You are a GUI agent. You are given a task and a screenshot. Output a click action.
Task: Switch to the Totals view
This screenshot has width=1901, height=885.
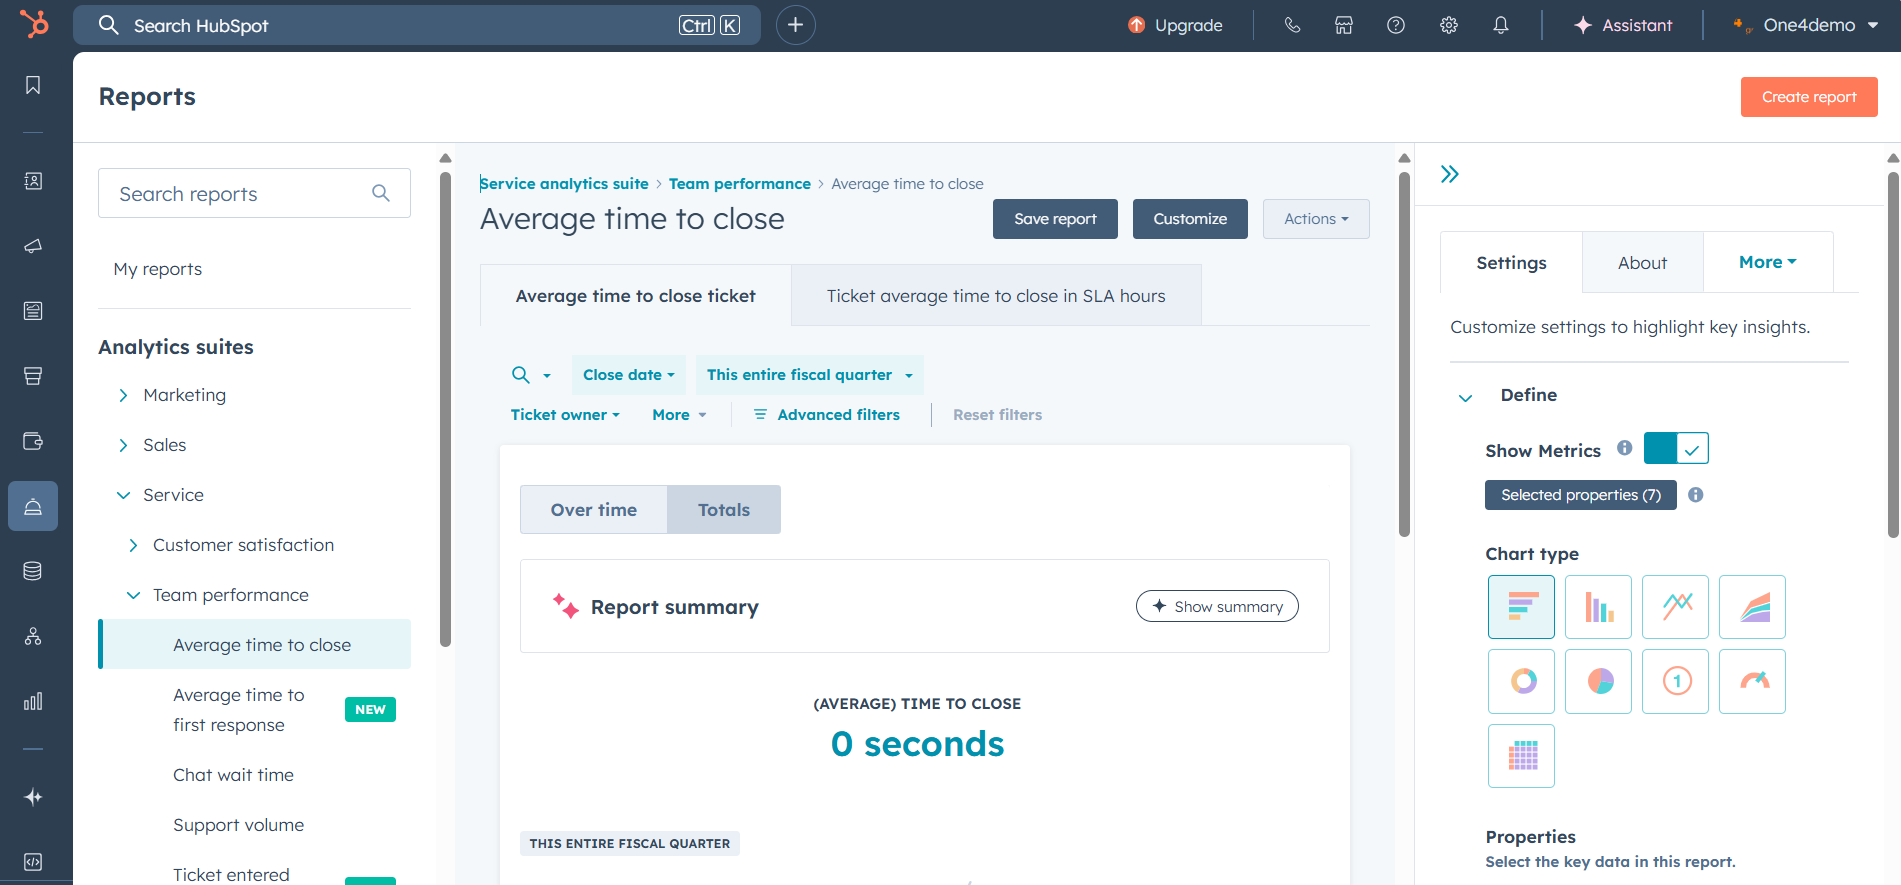coord(723,510)
